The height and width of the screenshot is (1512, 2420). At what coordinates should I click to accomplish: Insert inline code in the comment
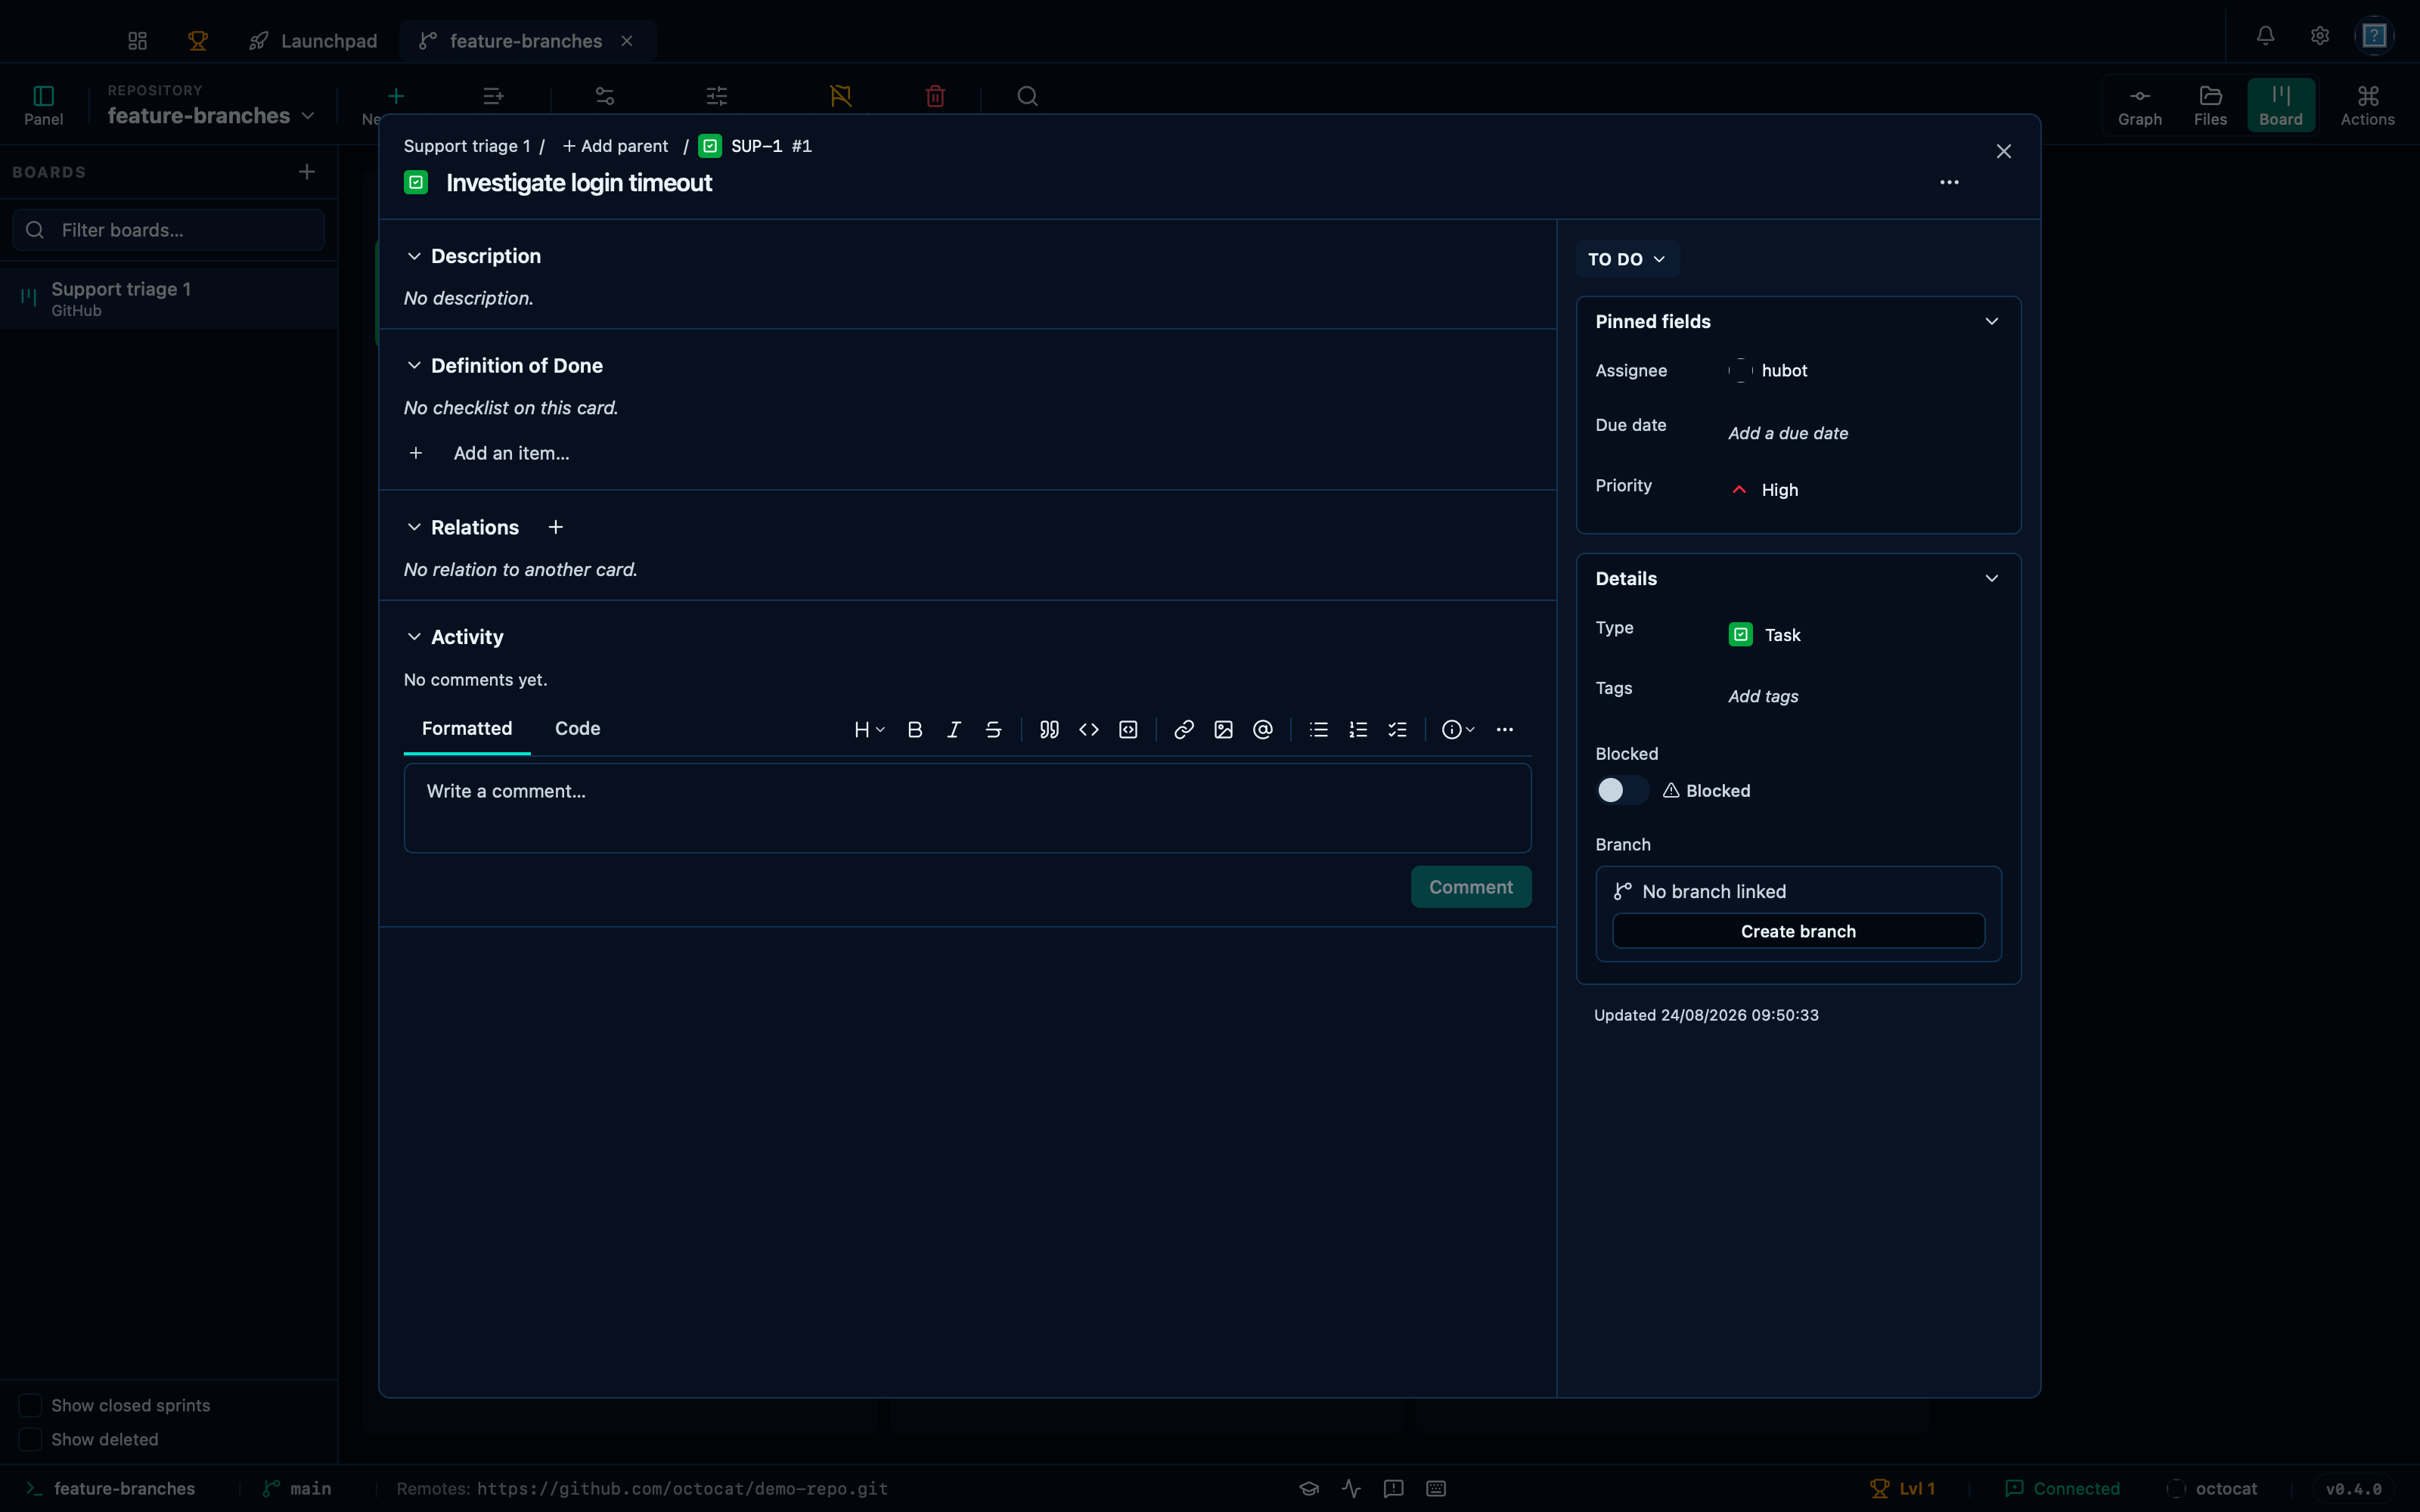coord(1089,730)
